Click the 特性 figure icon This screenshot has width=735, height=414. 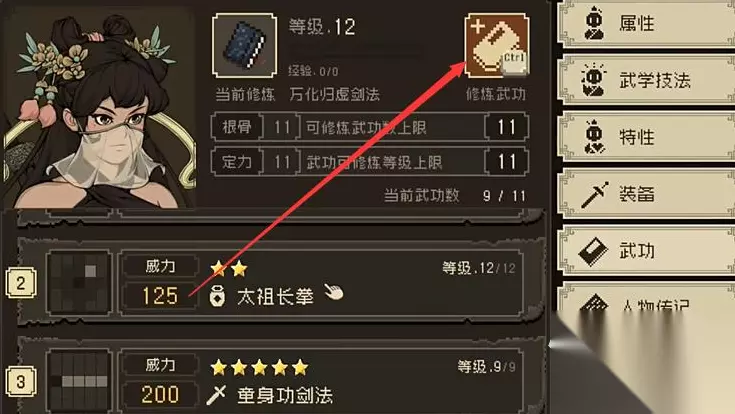tap(594, 136)
